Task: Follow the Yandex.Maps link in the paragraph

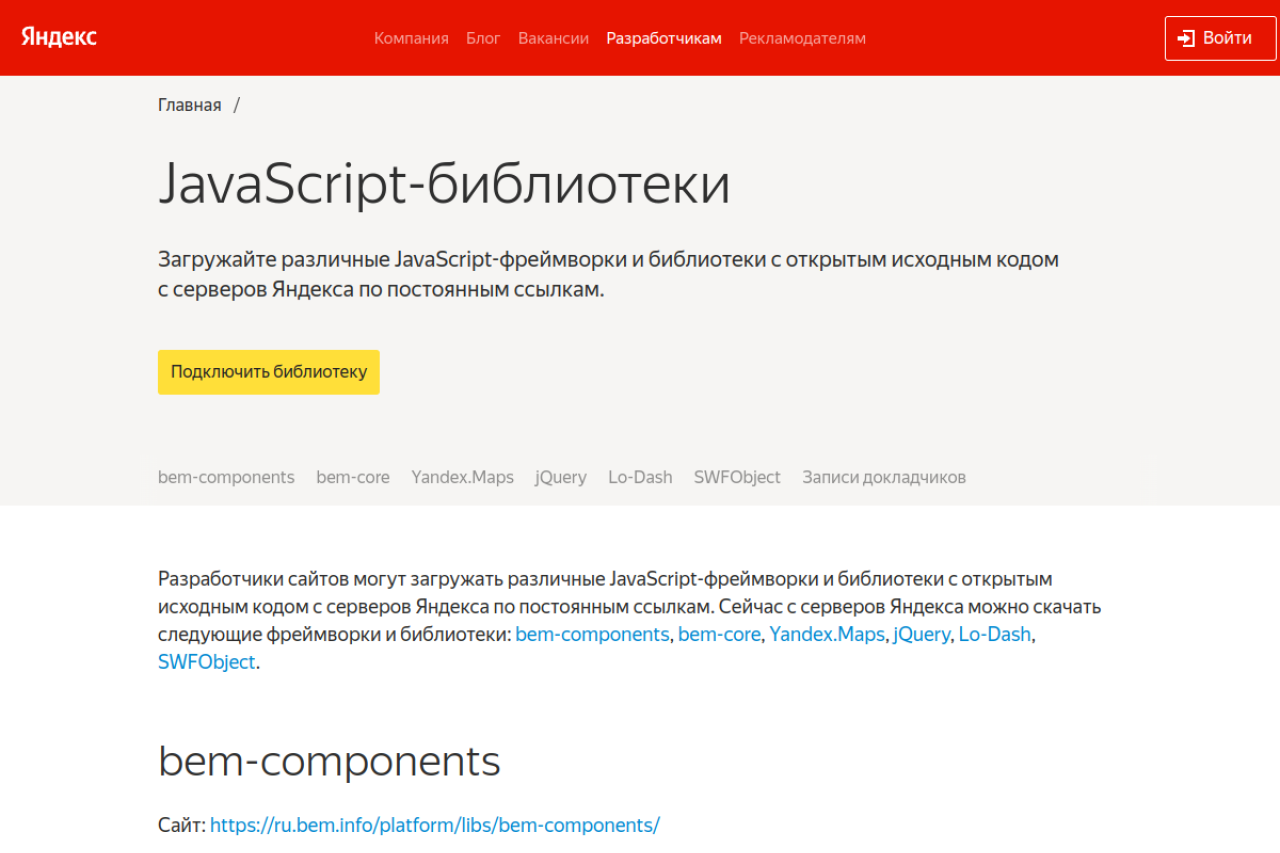Action: tap(826, 634)
